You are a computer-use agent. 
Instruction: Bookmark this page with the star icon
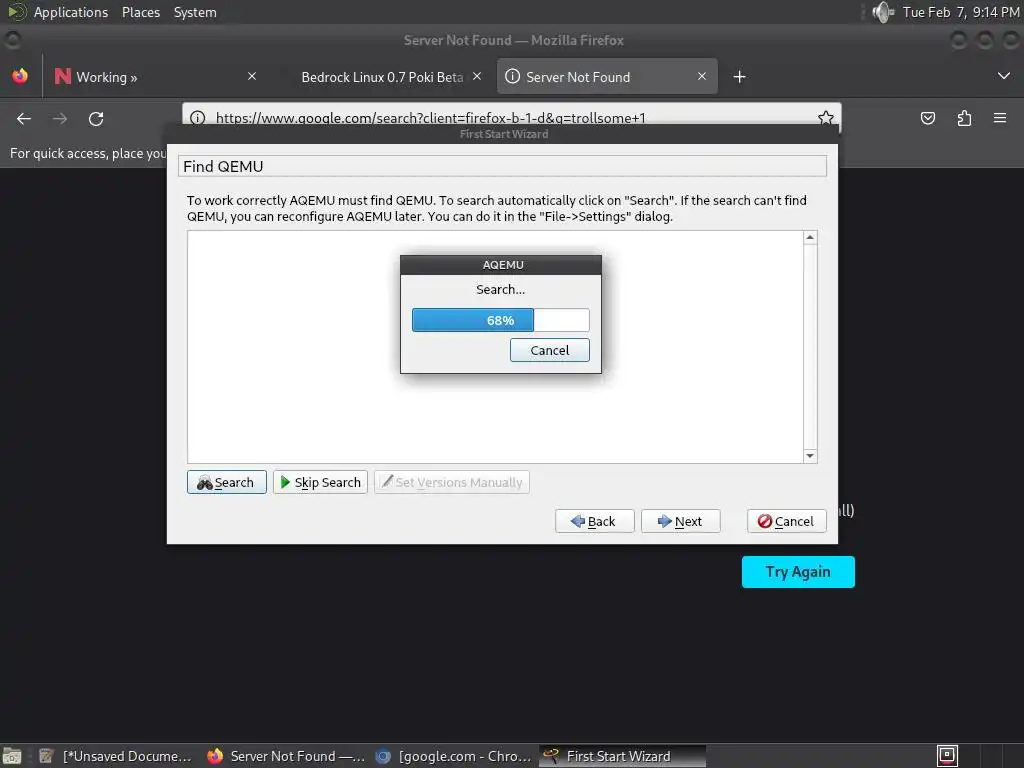click(x=825, y=118)
